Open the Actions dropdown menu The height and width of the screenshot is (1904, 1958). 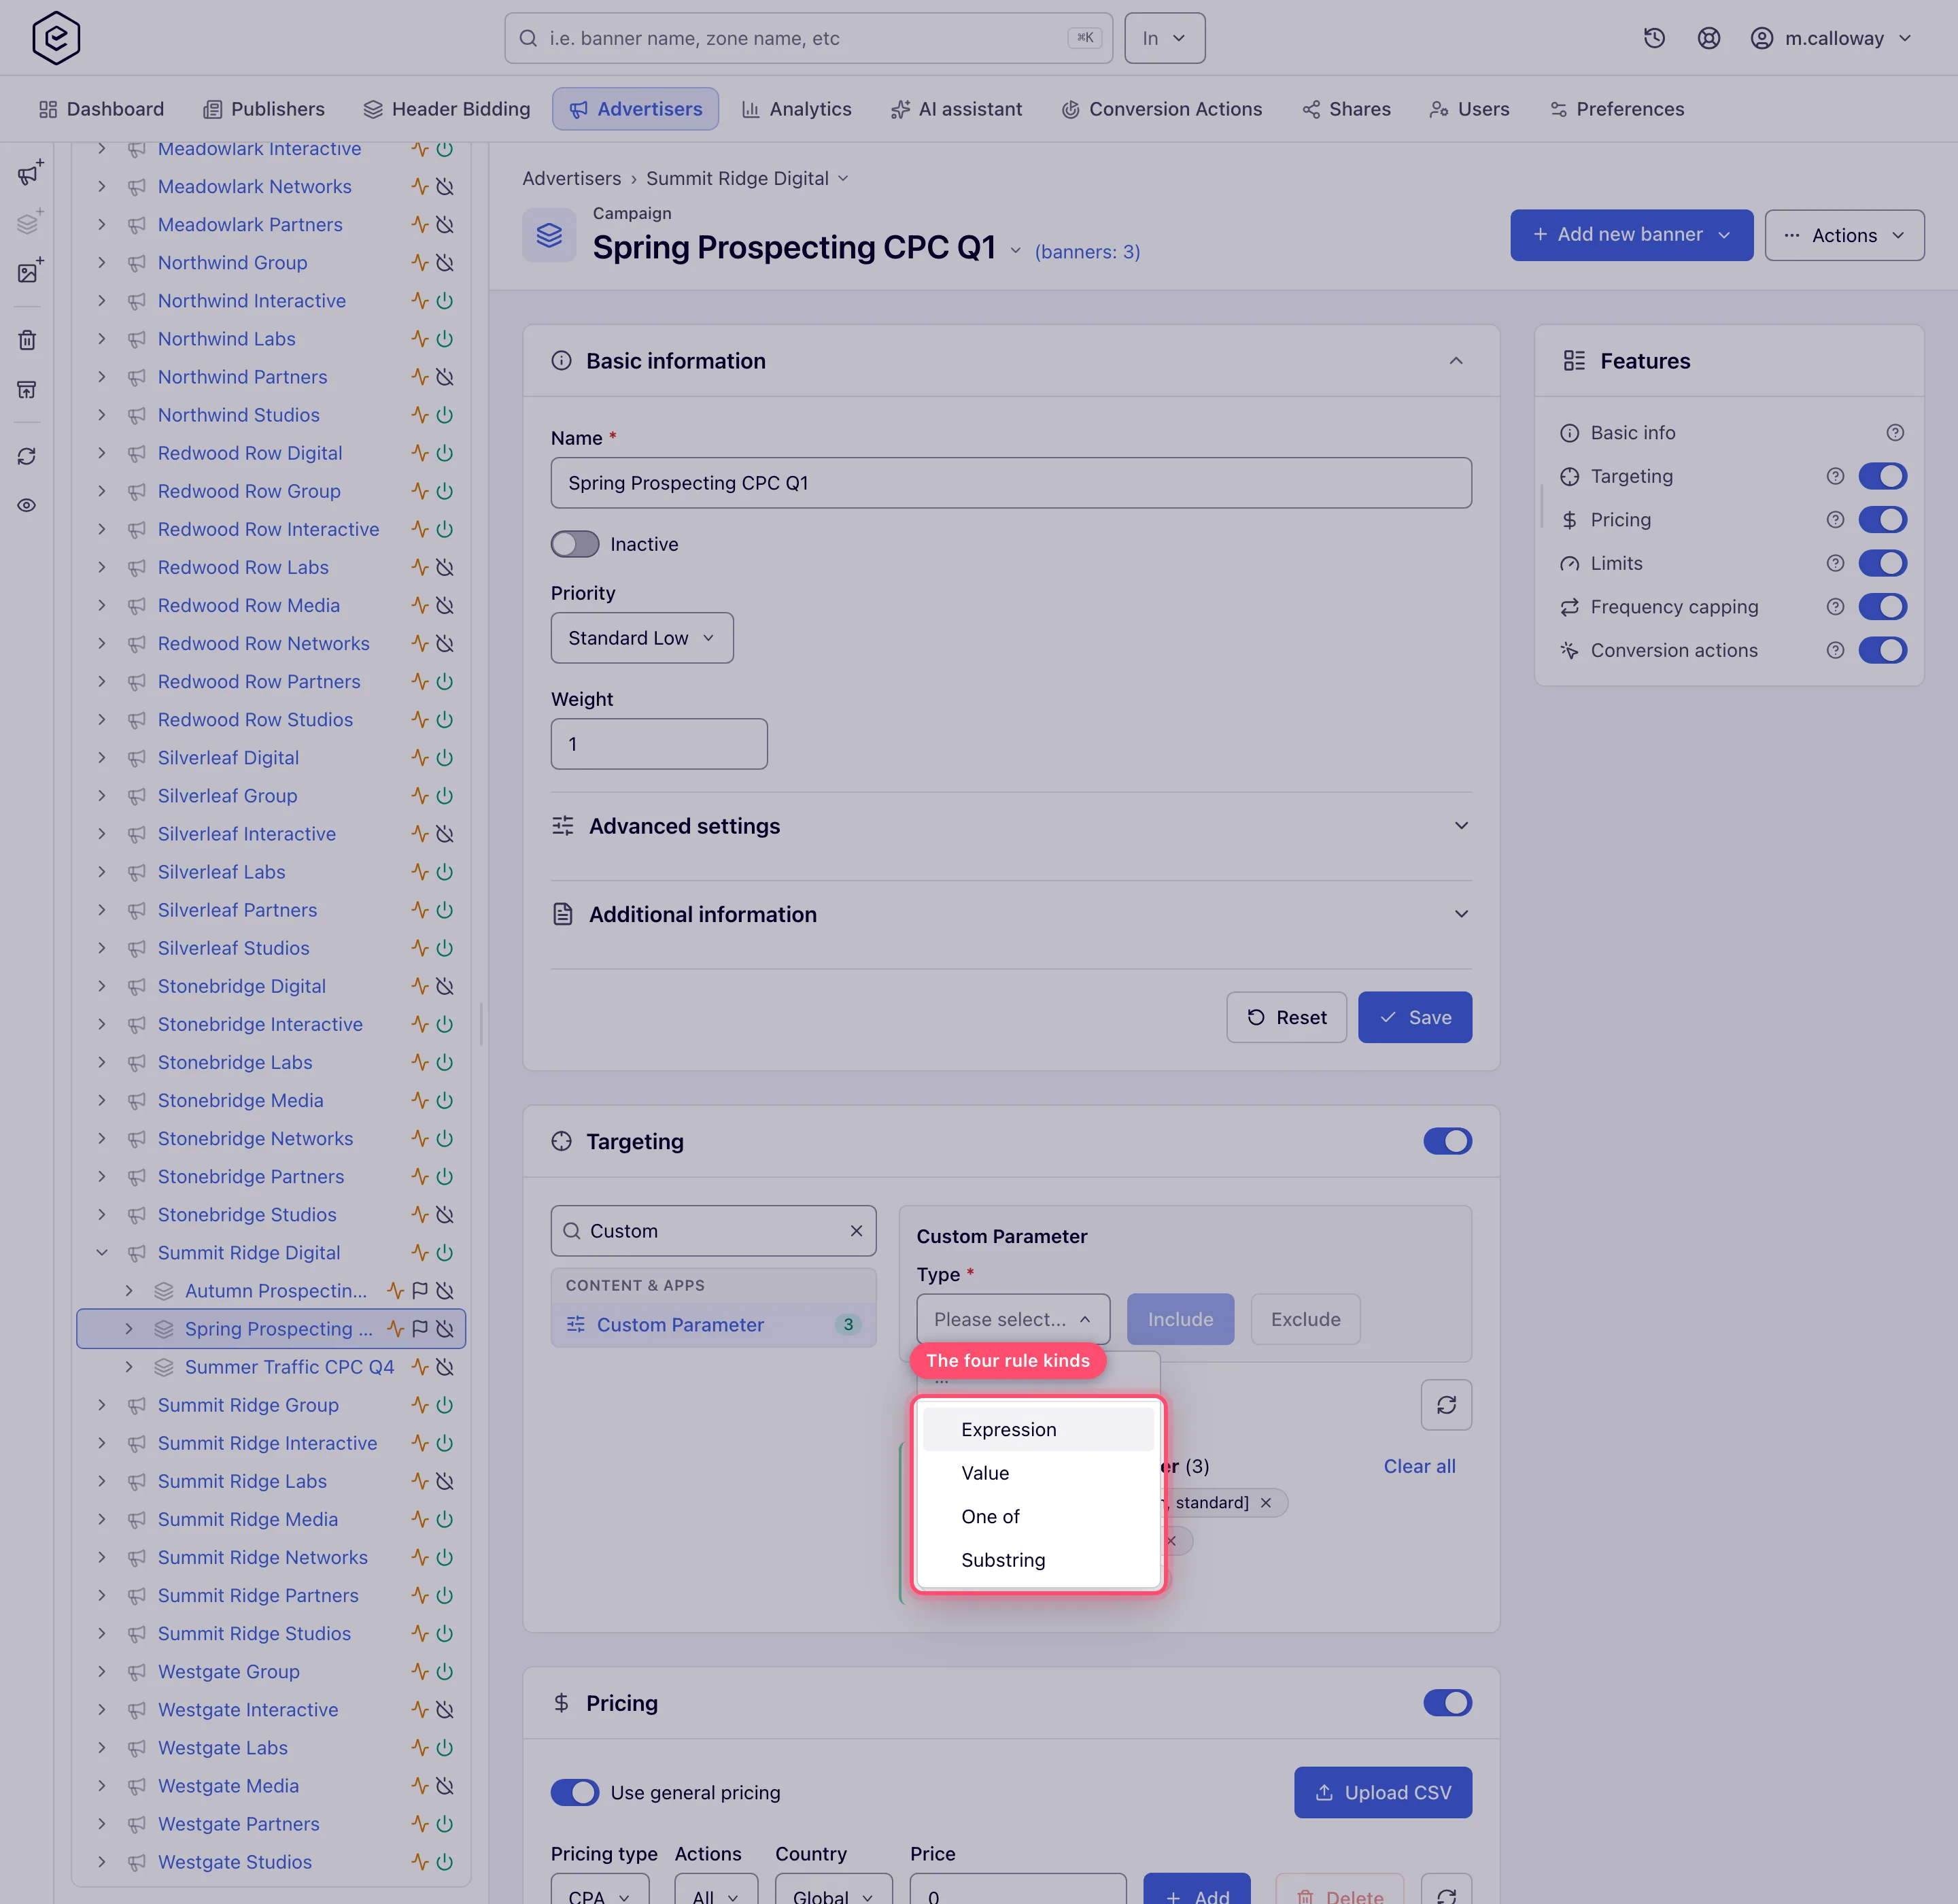(1844, 235)
